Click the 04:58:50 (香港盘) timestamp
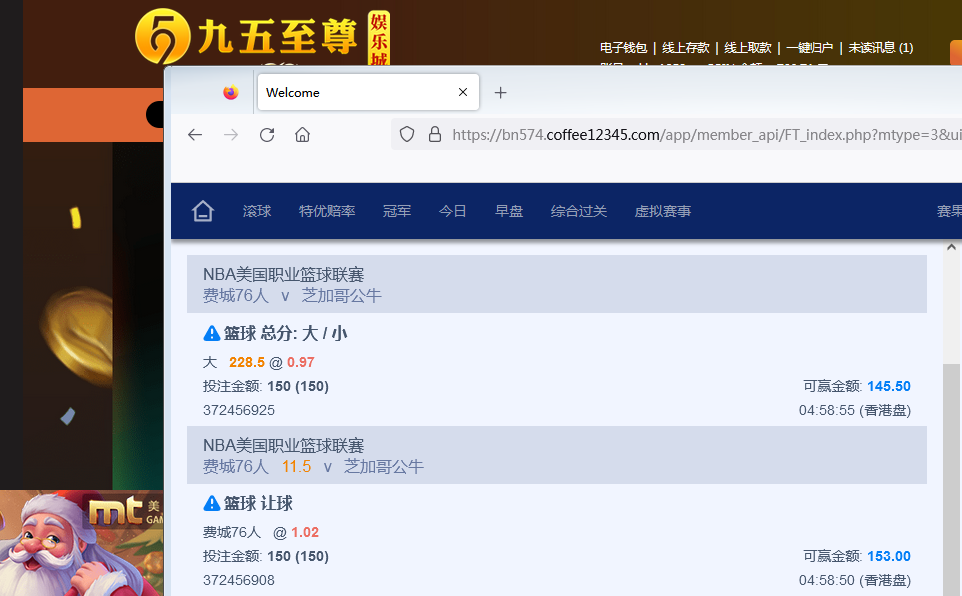This screenshot has width=962, height=596. coord(855,580)
